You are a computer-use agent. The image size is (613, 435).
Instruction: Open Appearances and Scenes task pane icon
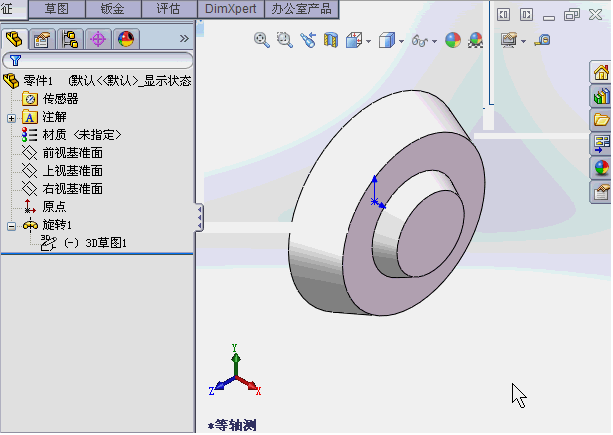[601, 168]
